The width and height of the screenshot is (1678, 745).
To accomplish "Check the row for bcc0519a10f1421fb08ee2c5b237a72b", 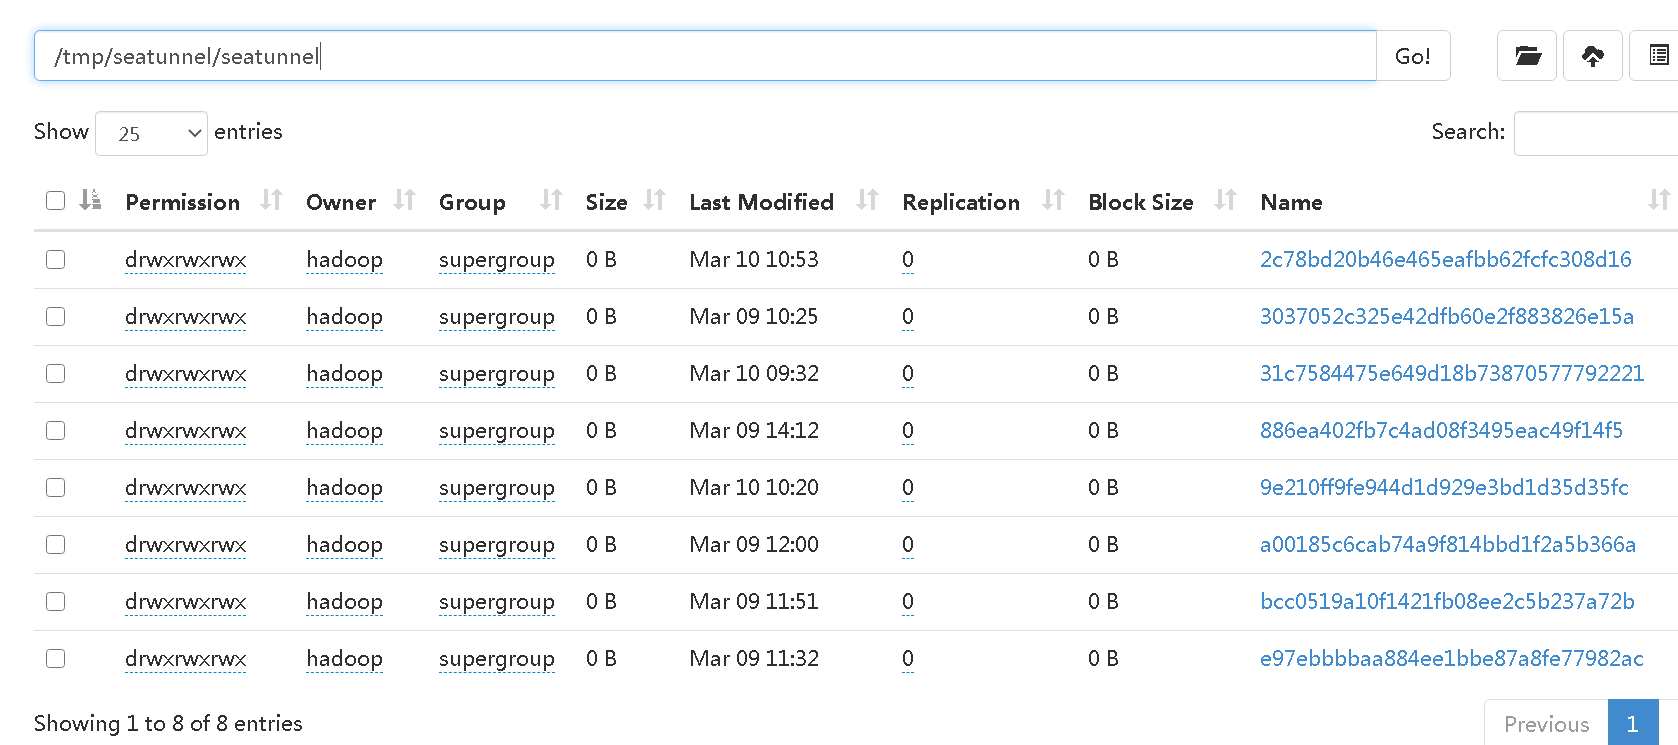I will (x=56, y=601).
